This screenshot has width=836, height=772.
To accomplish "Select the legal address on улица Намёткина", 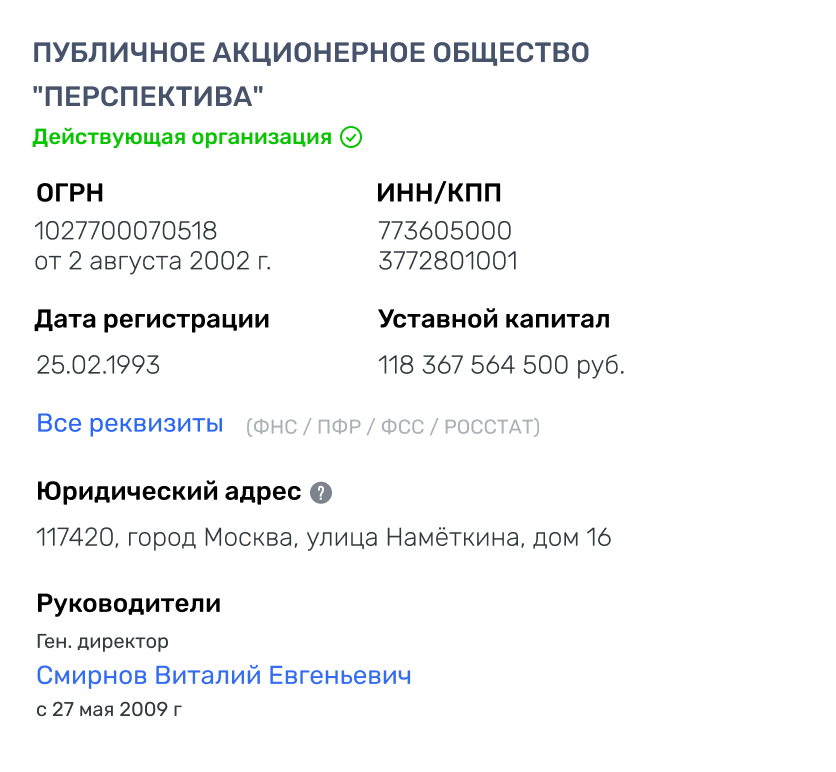I will coord(323,538).
